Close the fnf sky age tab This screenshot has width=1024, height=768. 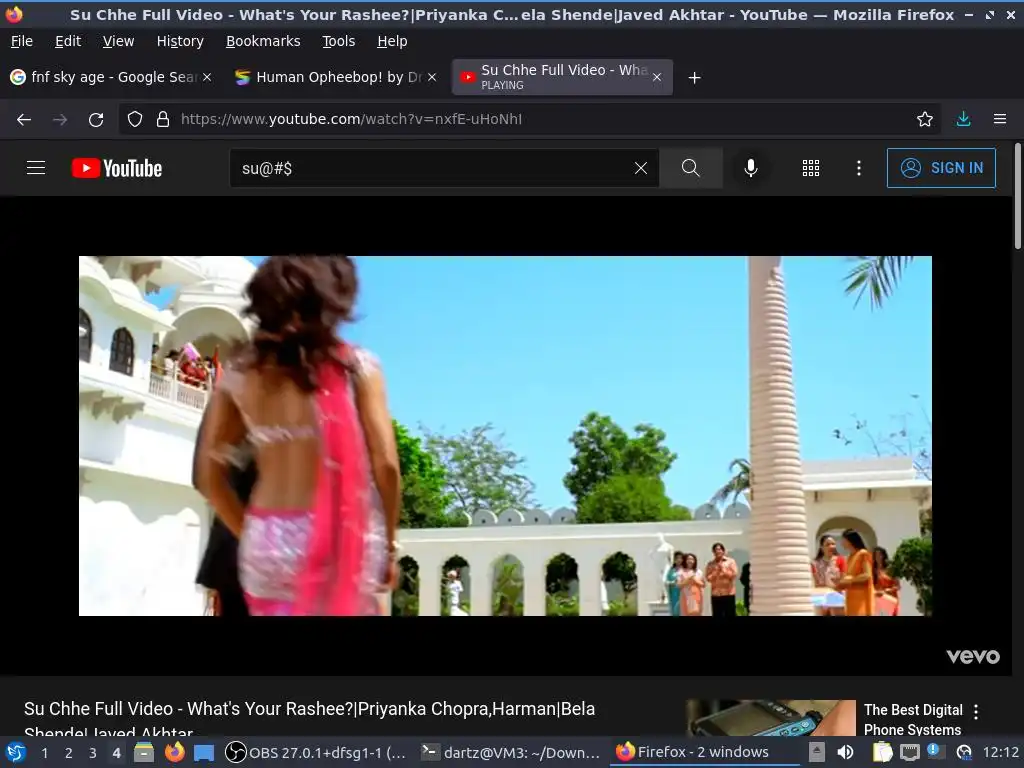tap(206, 77)
